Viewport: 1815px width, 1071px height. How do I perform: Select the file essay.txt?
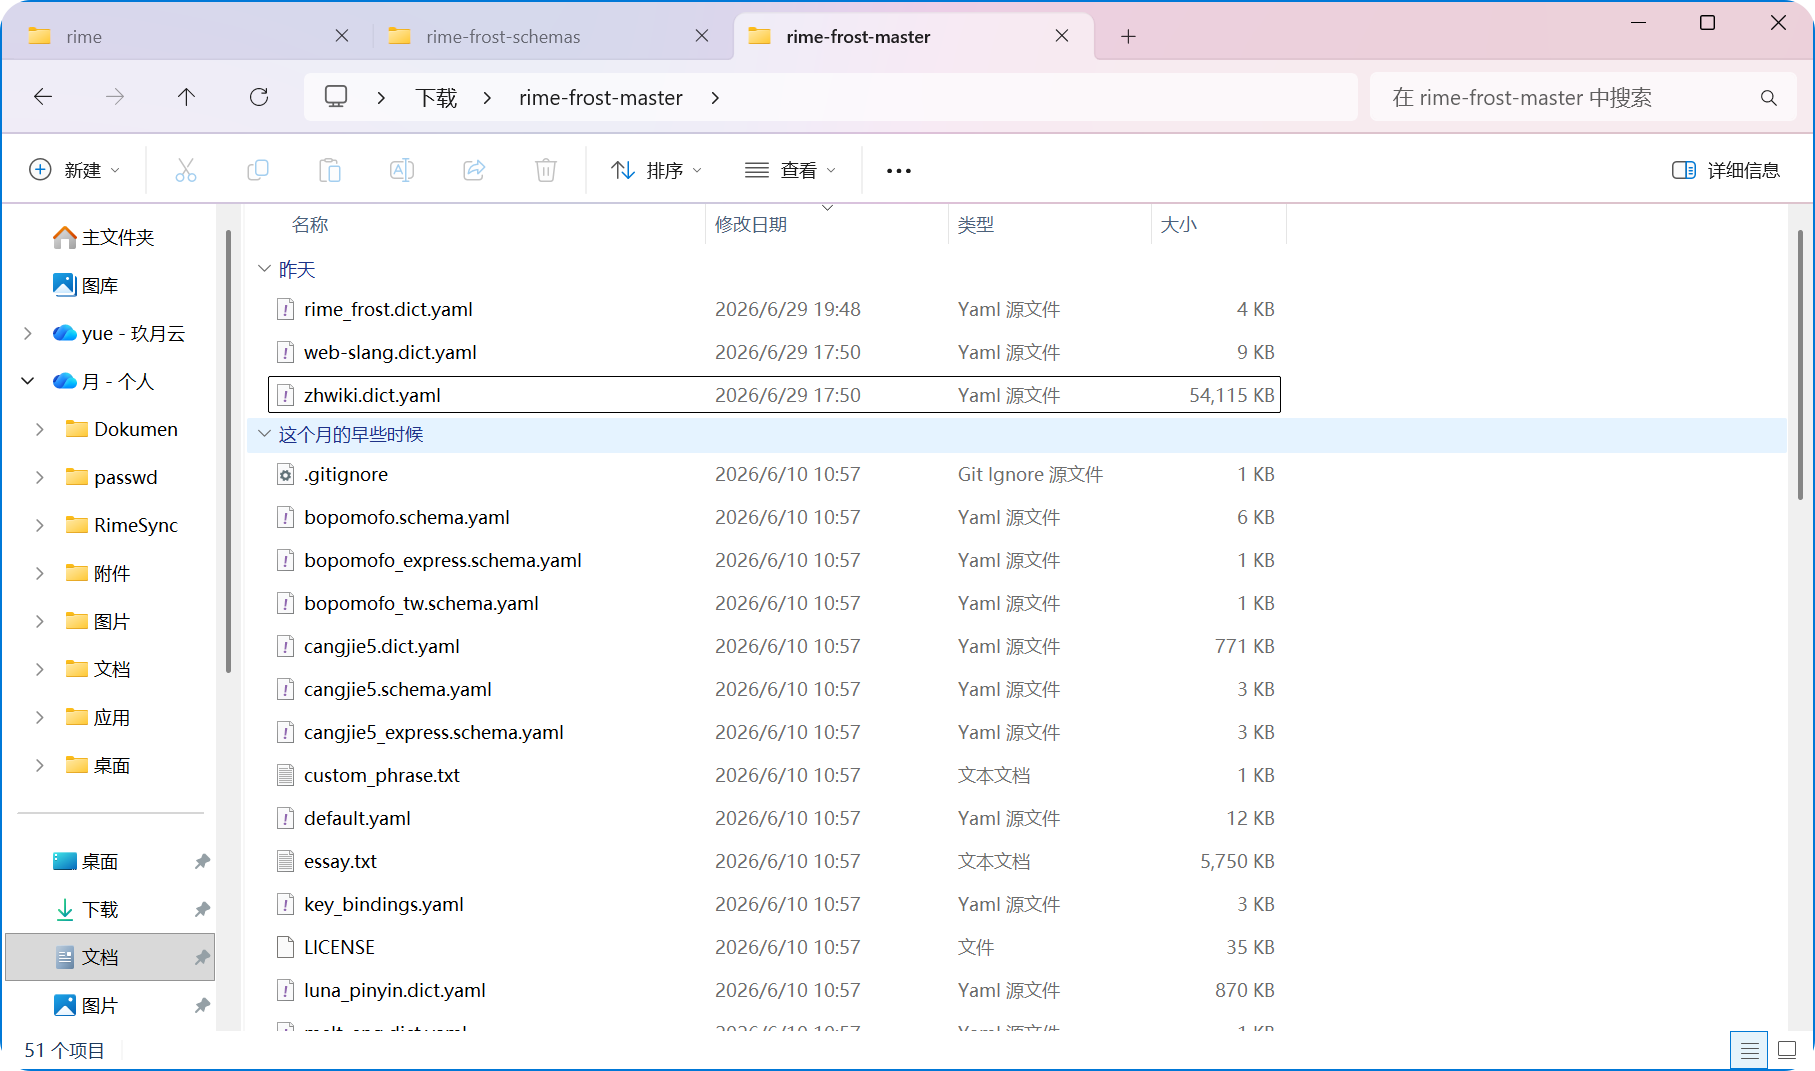tap(774, 861)
